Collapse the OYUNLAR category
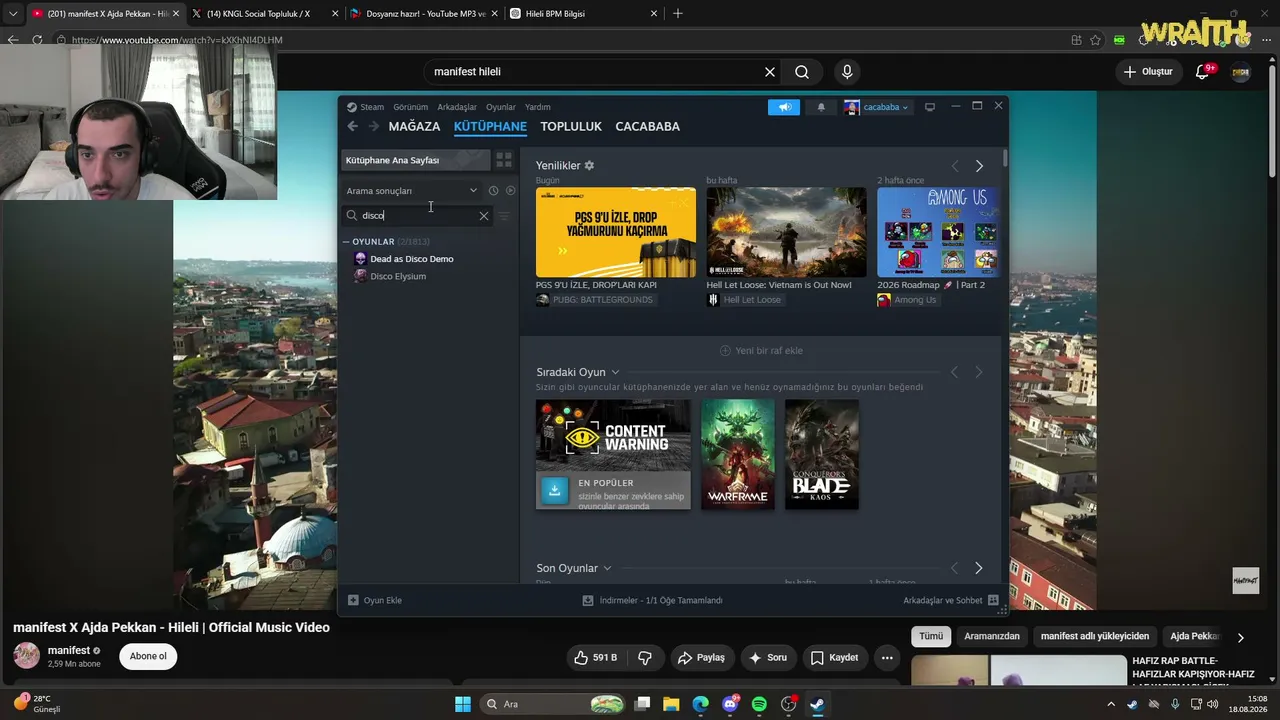Viewport: 1280px width, 720px height. click(346, 242)
